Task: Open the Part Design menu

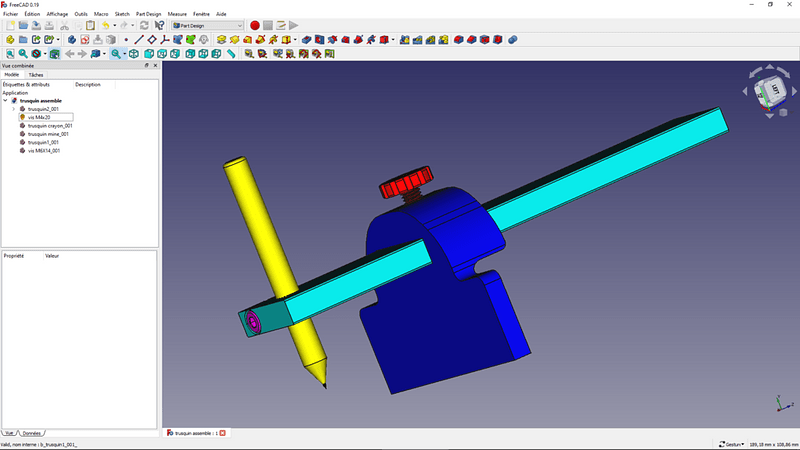Action: tap(148, 14)
